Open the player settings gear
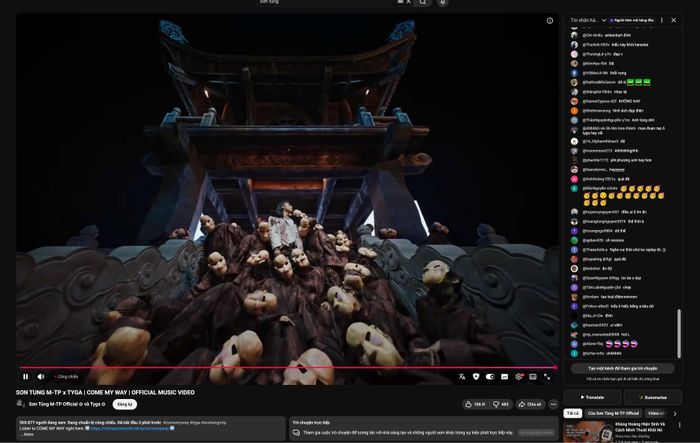The image size is (700, 443). point(519,376)
